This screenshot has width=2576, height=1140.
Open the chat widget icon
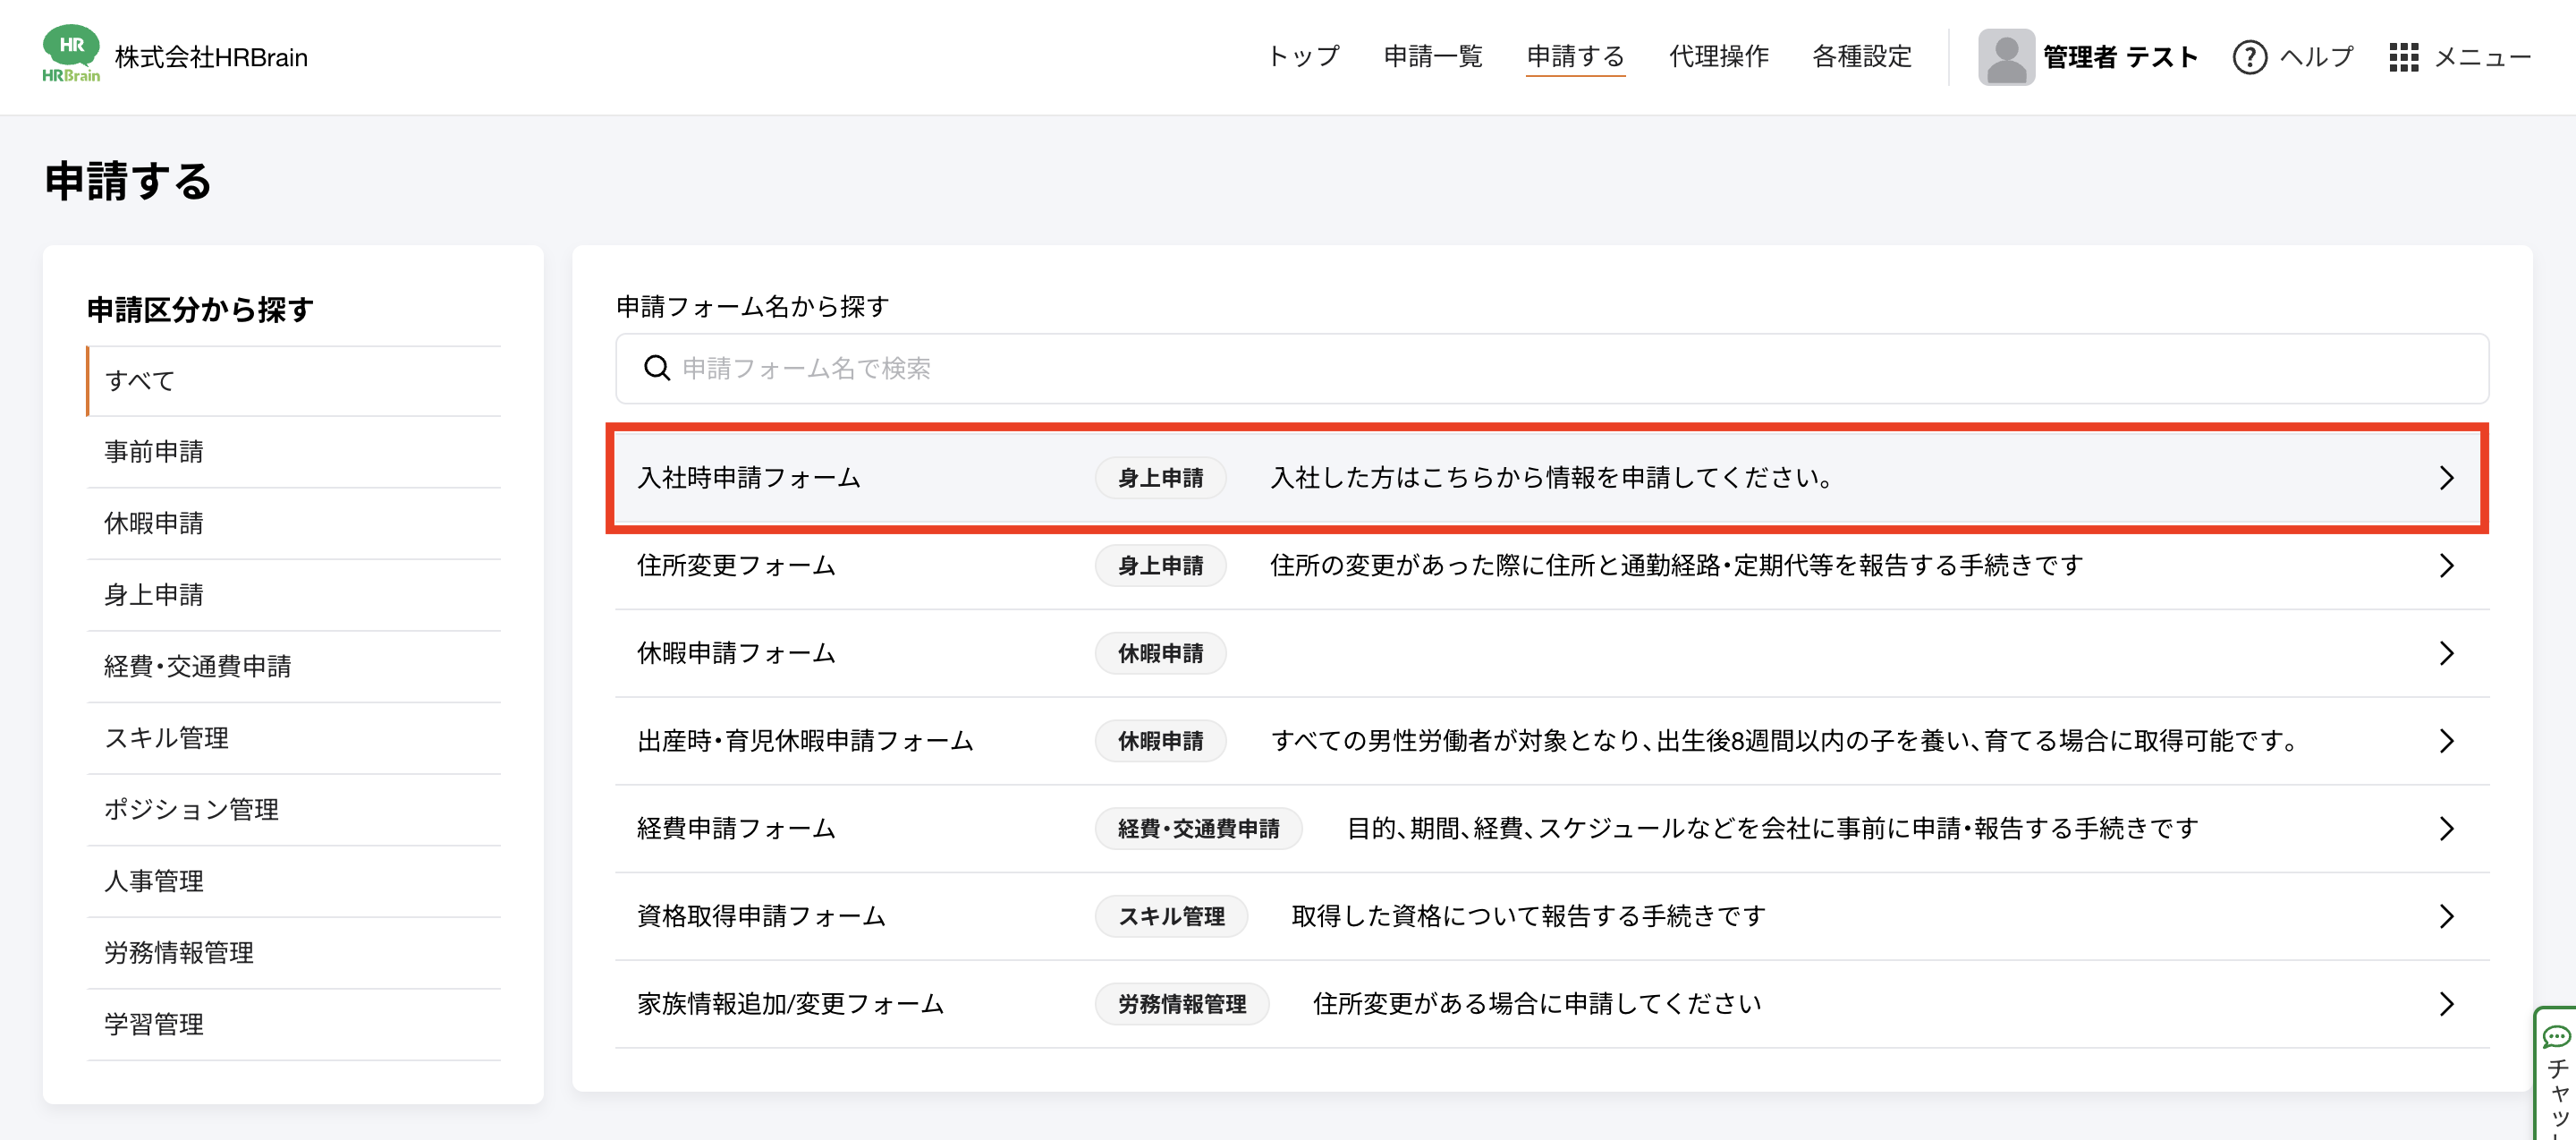[2556, 1036]
